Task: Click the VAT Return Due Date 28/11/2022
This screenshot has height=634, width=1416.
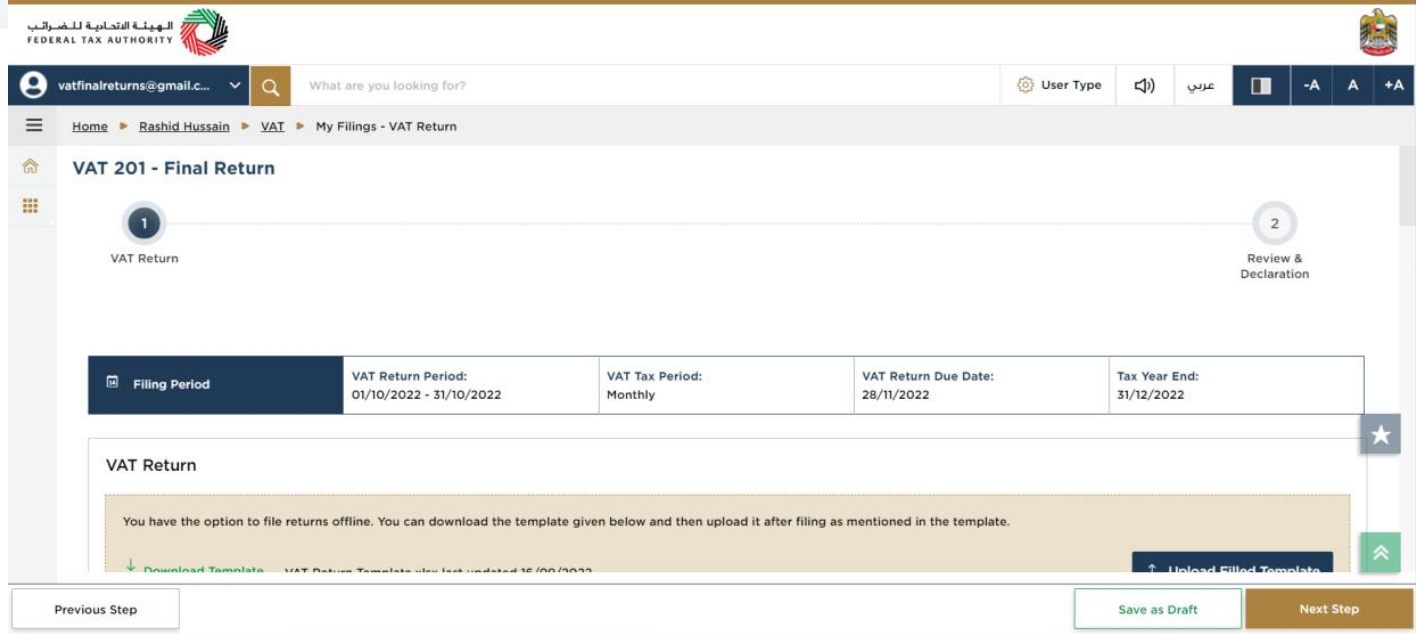Action: tap(896, 395)
